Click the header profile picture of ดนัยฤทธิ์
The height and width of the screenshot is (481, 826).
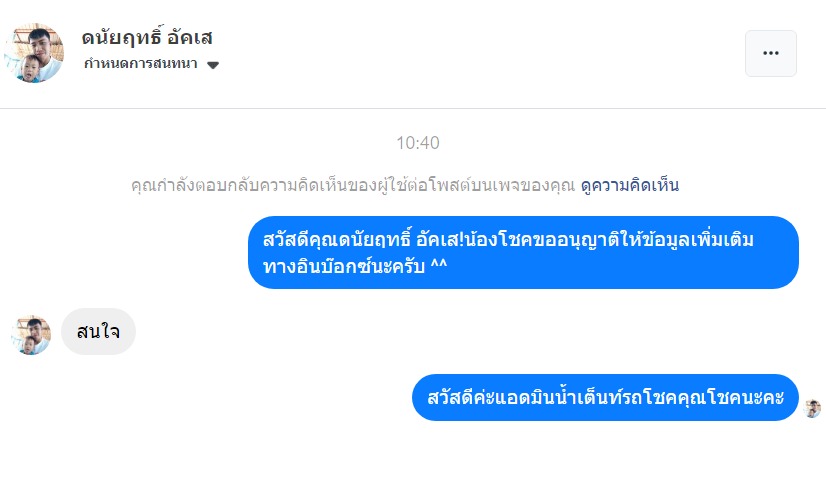click(33, 53)
